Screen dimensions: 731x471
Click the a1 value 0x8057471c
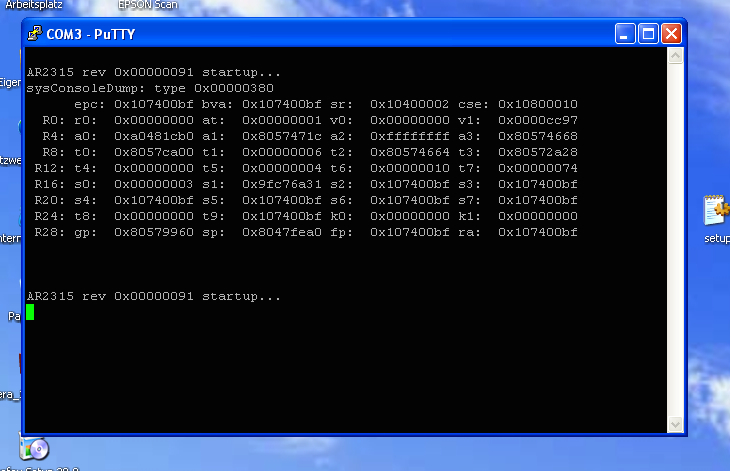282,136
